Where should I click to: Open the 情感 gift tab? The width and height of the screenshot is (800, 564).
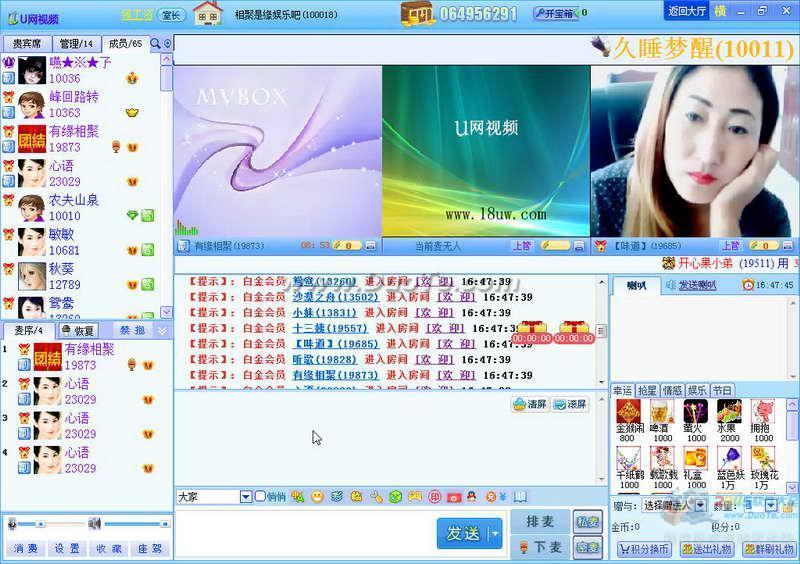672,390
